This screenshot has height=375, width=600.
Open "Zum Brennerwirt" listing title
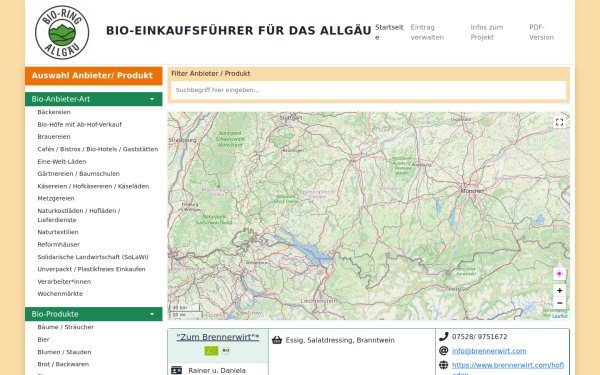218,337
